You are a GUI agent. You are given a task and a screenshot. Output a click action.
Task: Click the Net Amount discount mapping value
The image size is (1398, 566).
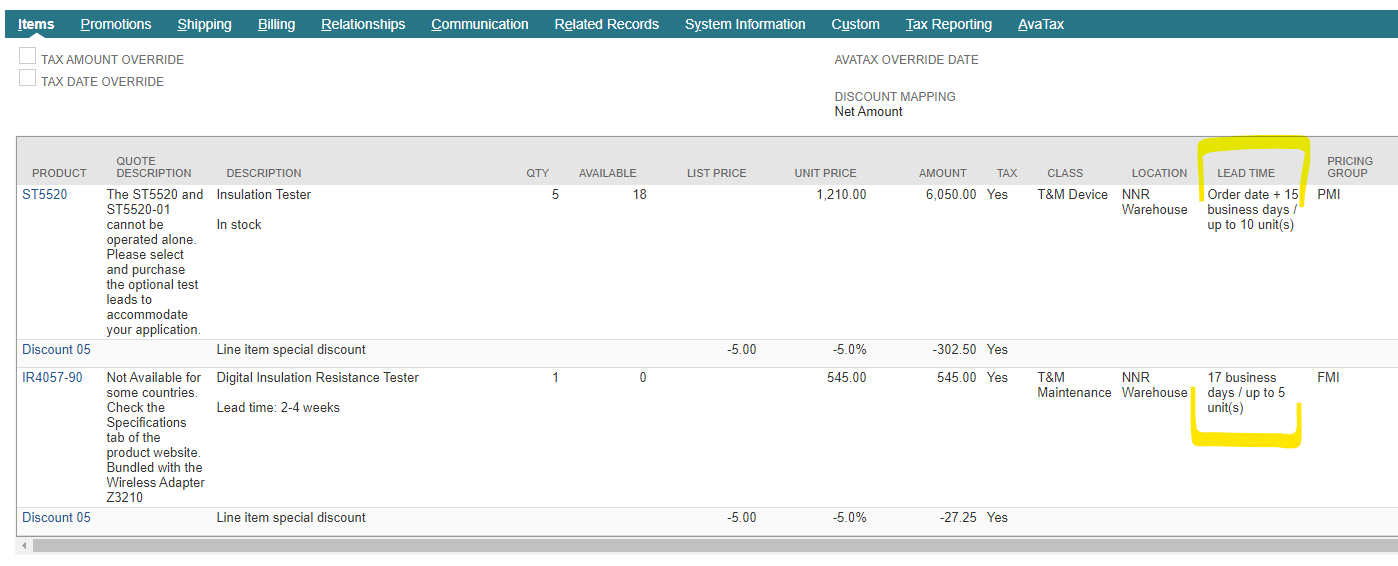coord(869,112)
